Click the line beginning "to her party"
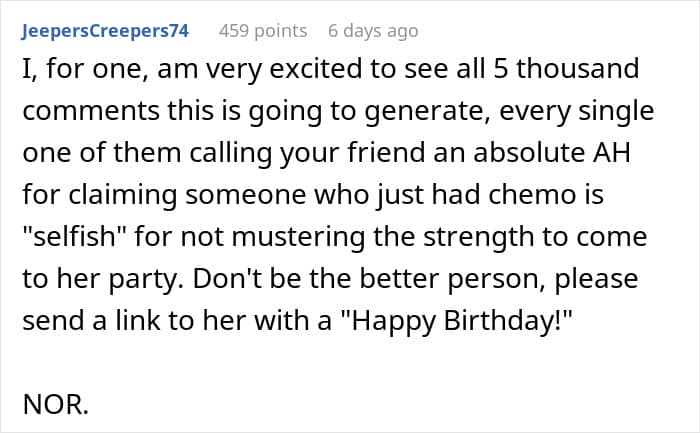This screenshot has height=433, width=700. (x=330, y=279)
